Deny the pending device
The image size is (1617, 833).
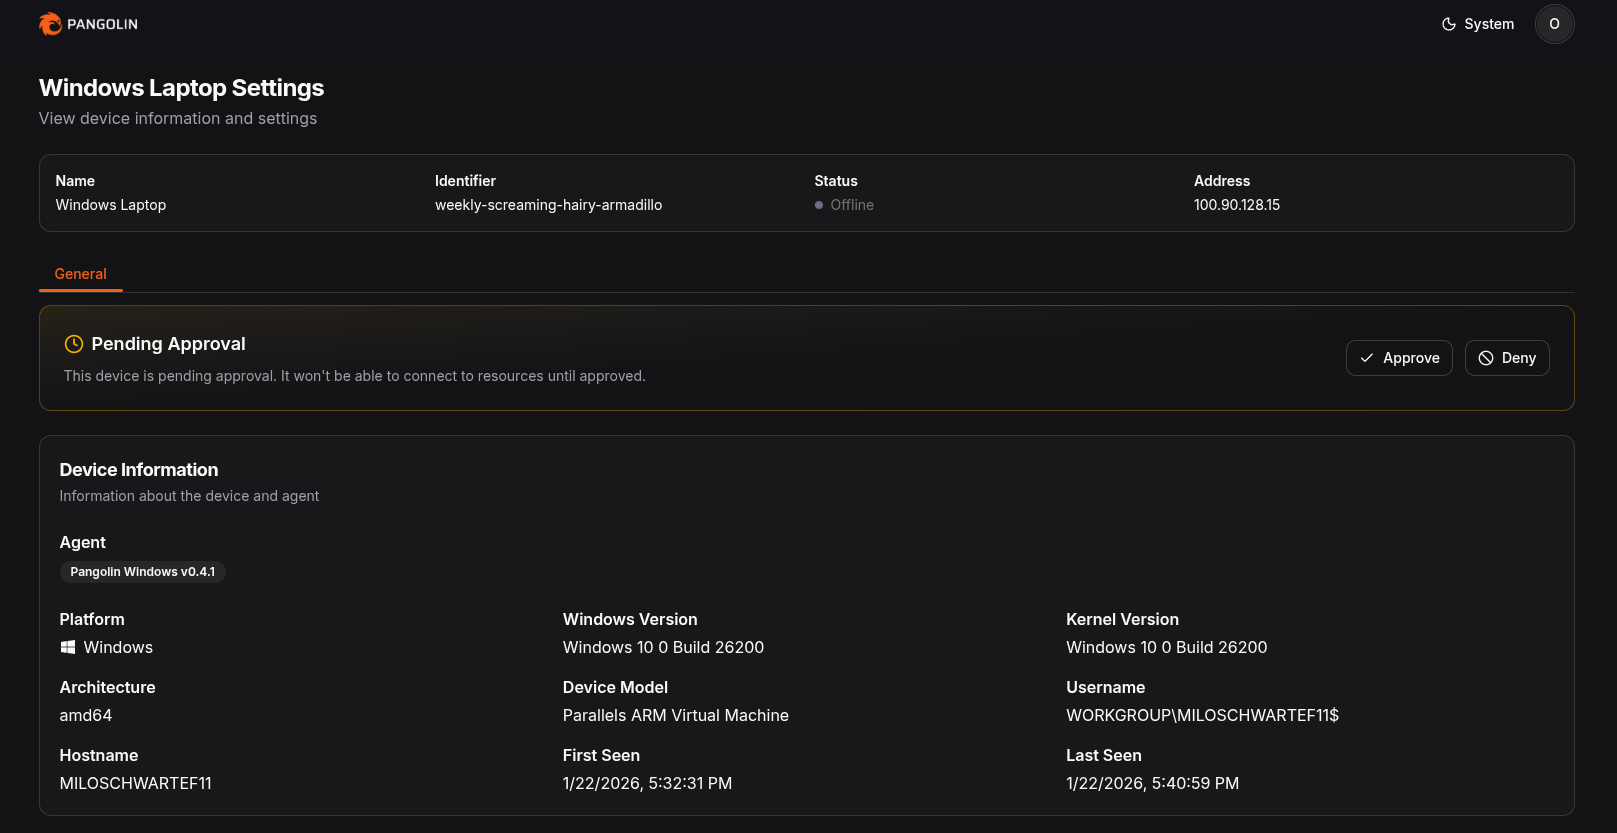(1506, 358)
